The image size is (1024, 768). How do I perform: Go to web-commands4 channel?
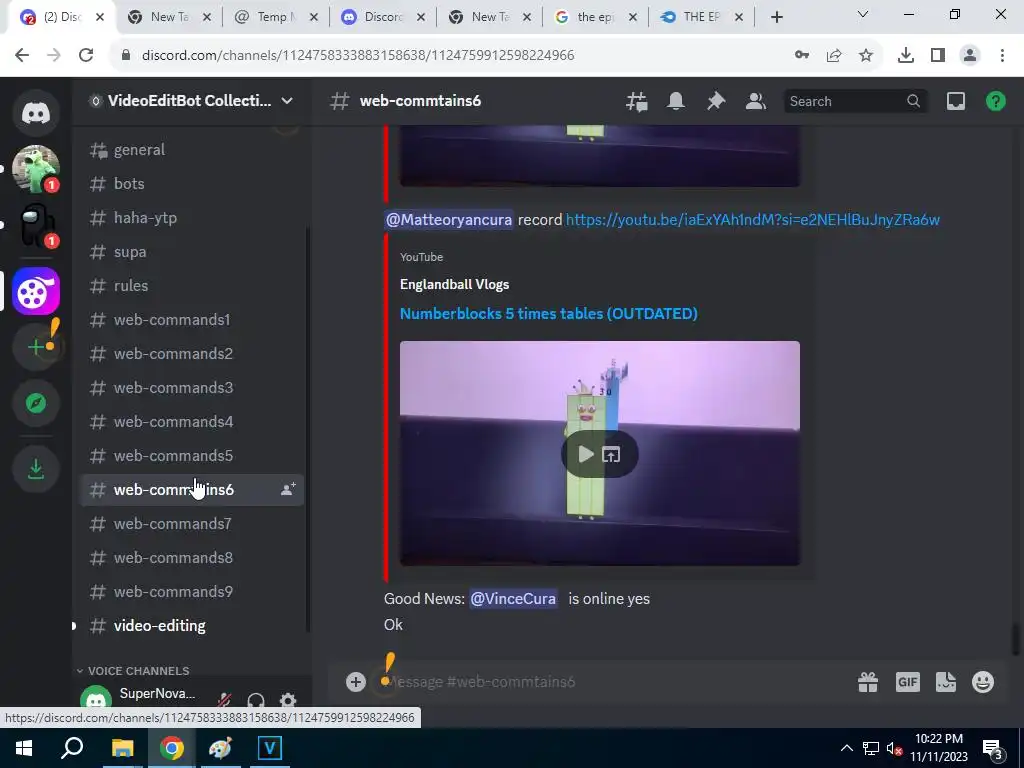[192, 421]
